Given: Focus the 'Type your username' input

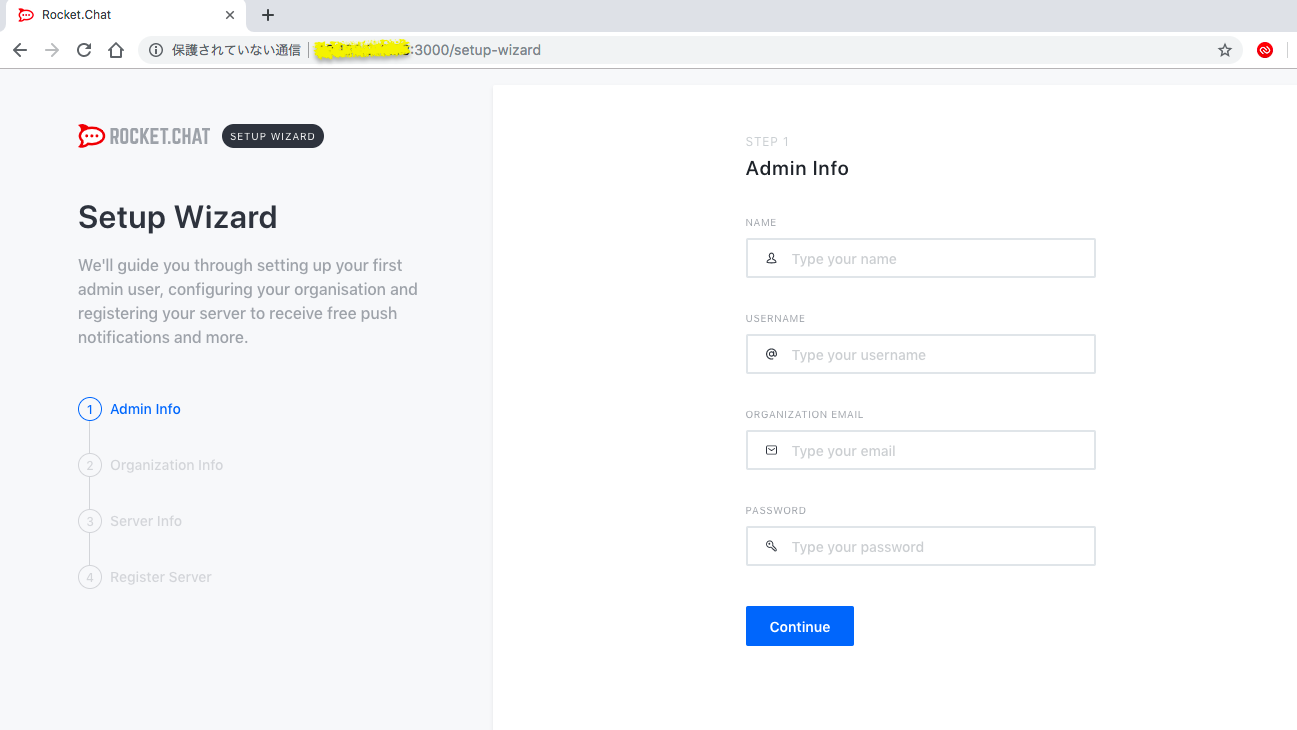Looking at the screenshot, I should (x=920, y=354).
